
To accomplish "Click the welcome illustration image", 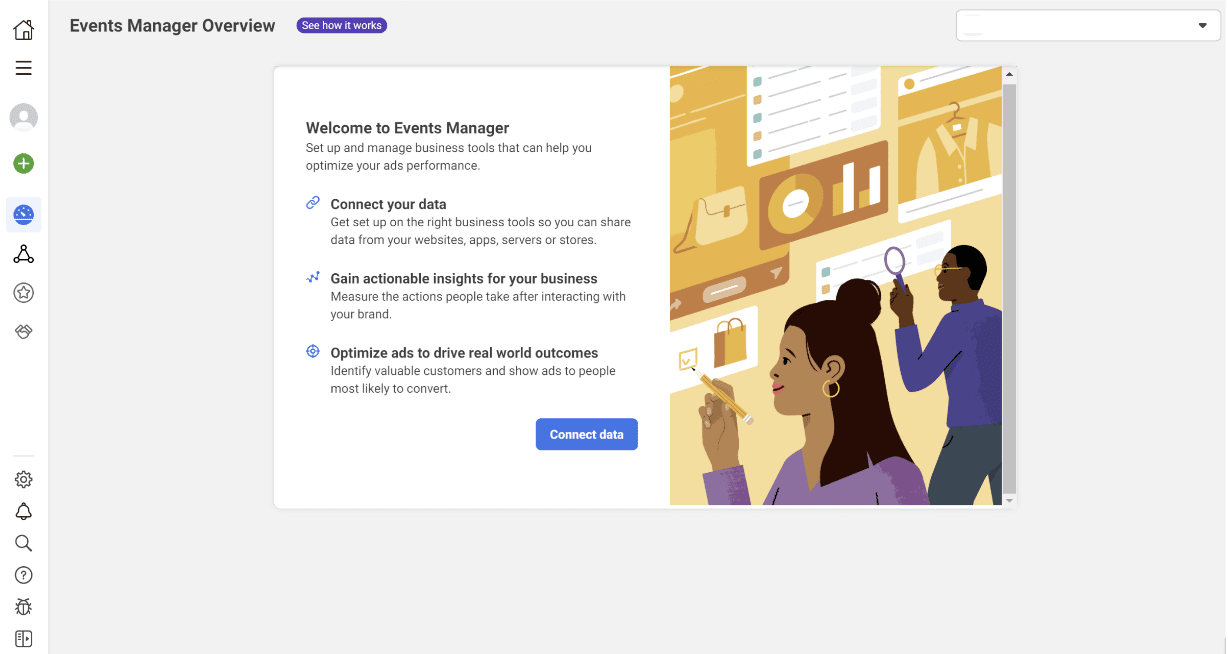I will 836,286.
